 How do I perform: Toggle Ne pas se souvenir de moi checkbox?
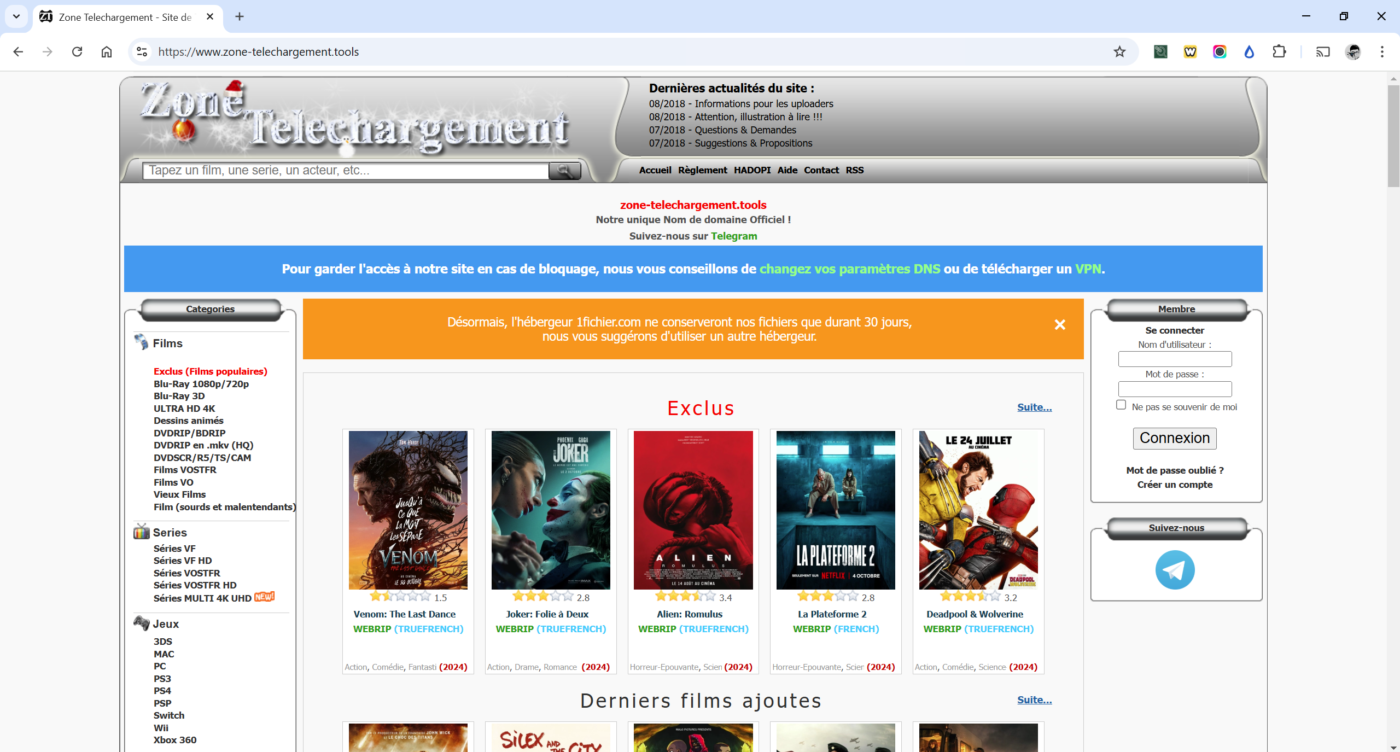tap(1121, 405)
